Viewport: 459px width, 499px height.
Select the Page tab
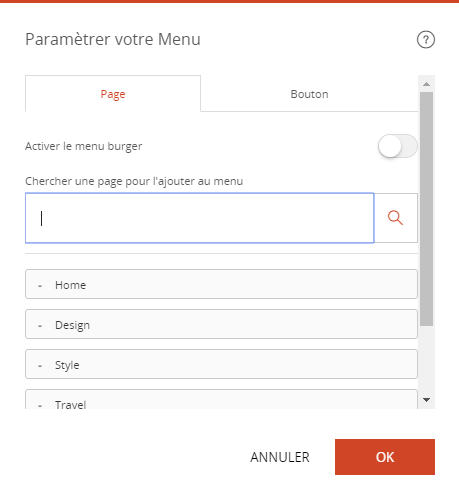(113, 94)
